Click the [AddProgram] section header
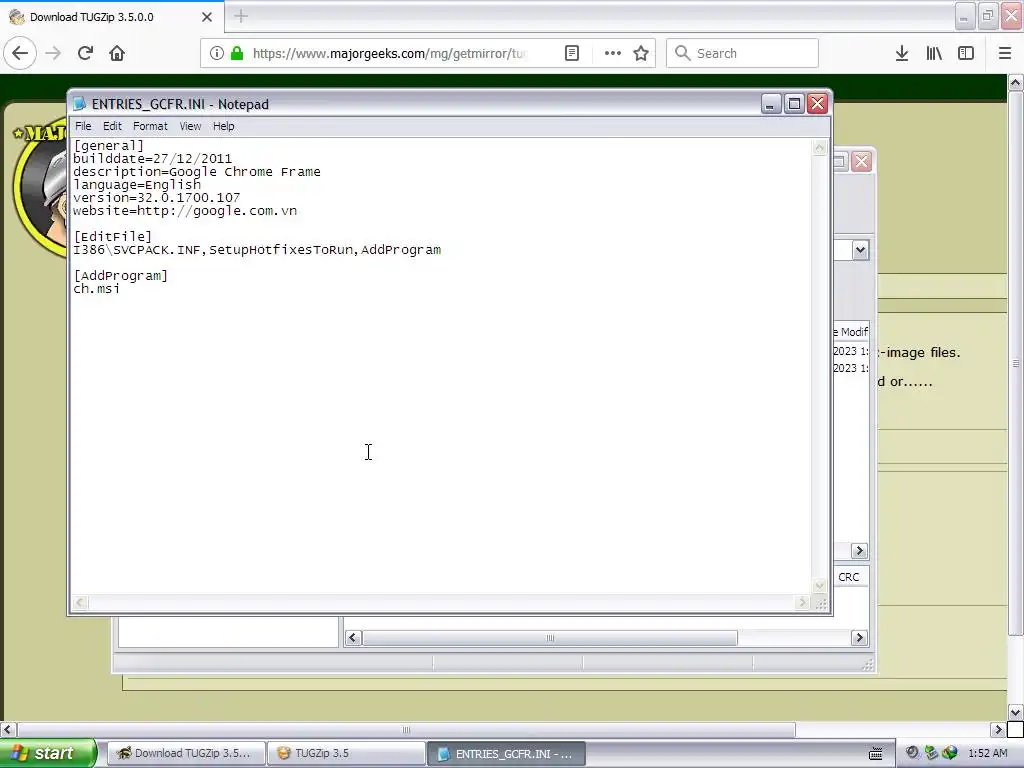The image size is (1024, 768). point(120,276)
